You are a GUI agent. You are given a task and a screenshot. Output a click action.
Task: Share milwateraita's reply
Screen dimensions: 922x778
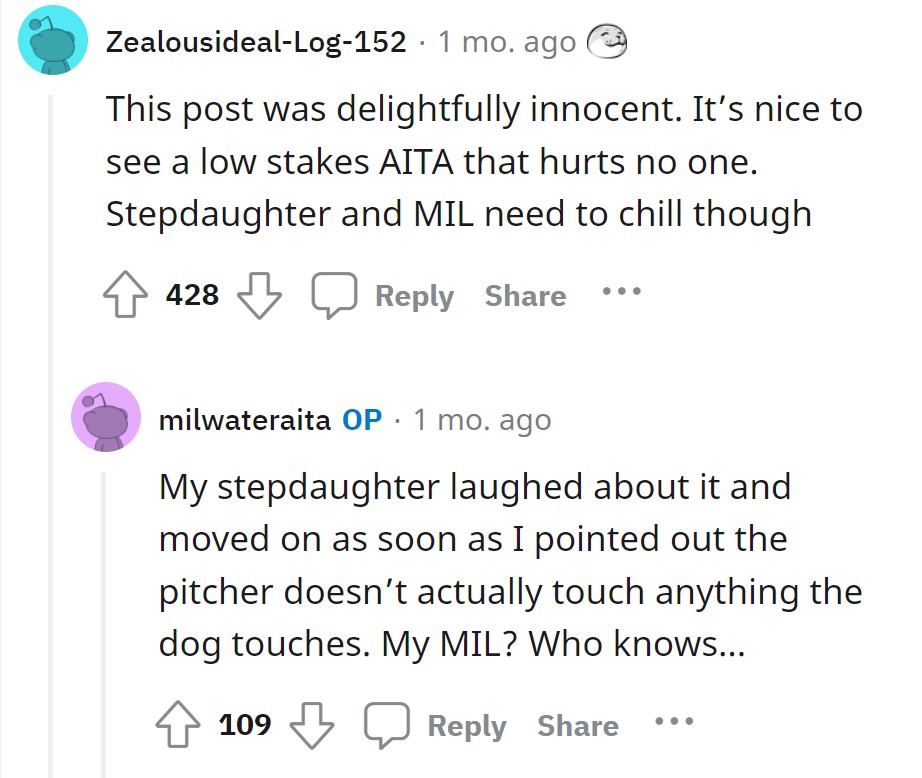click(x=578, y=726)
